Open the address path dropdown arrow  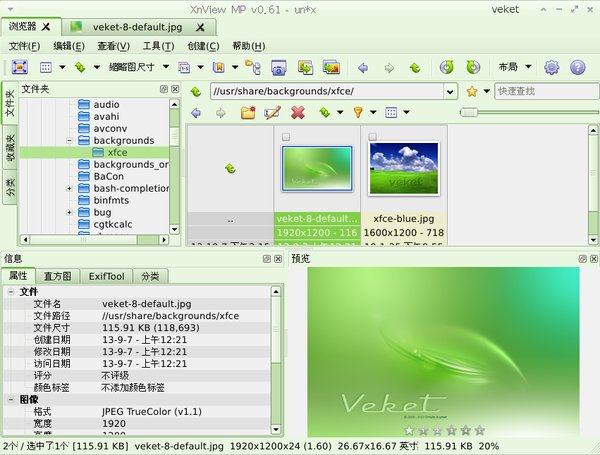[450, 91]
